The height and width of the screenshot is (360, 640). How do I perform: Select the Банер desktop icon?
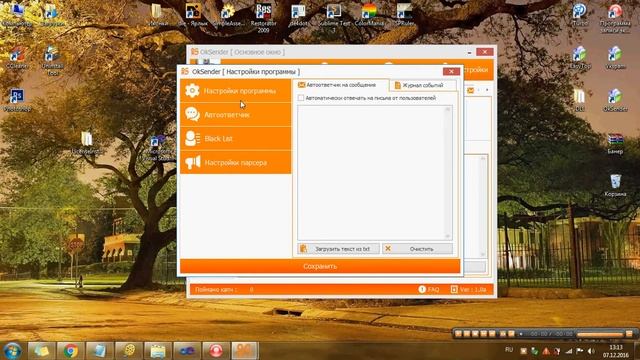(615, 143)
